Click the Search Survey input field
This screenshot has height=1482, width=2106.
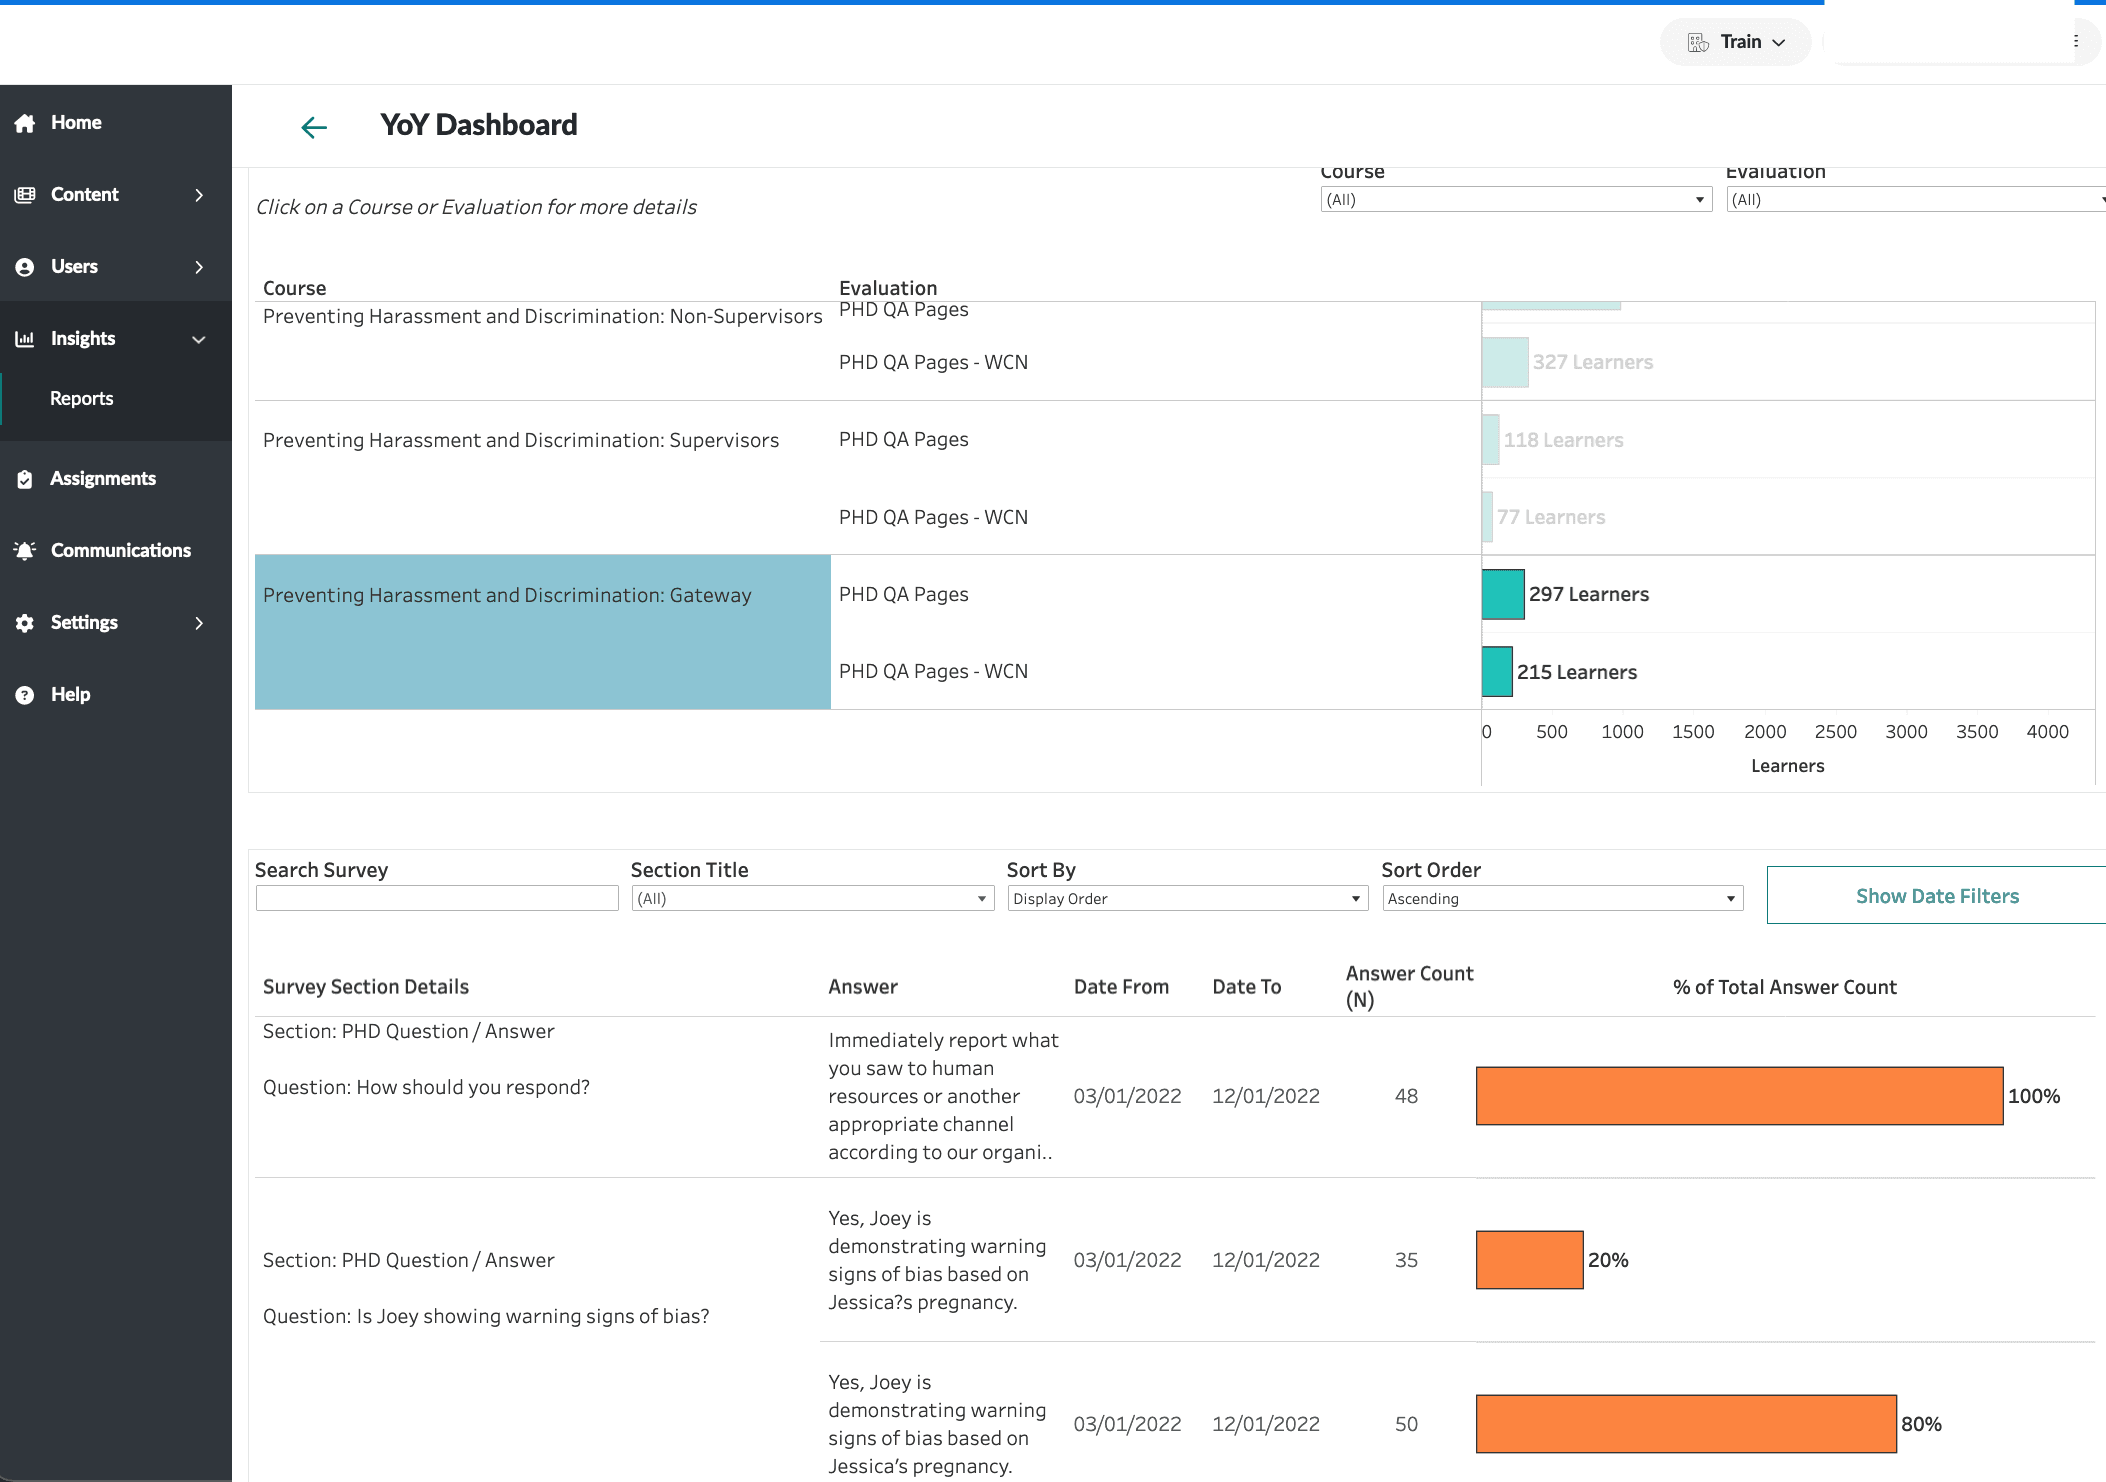pyautogui.click(x=433, y=898)
